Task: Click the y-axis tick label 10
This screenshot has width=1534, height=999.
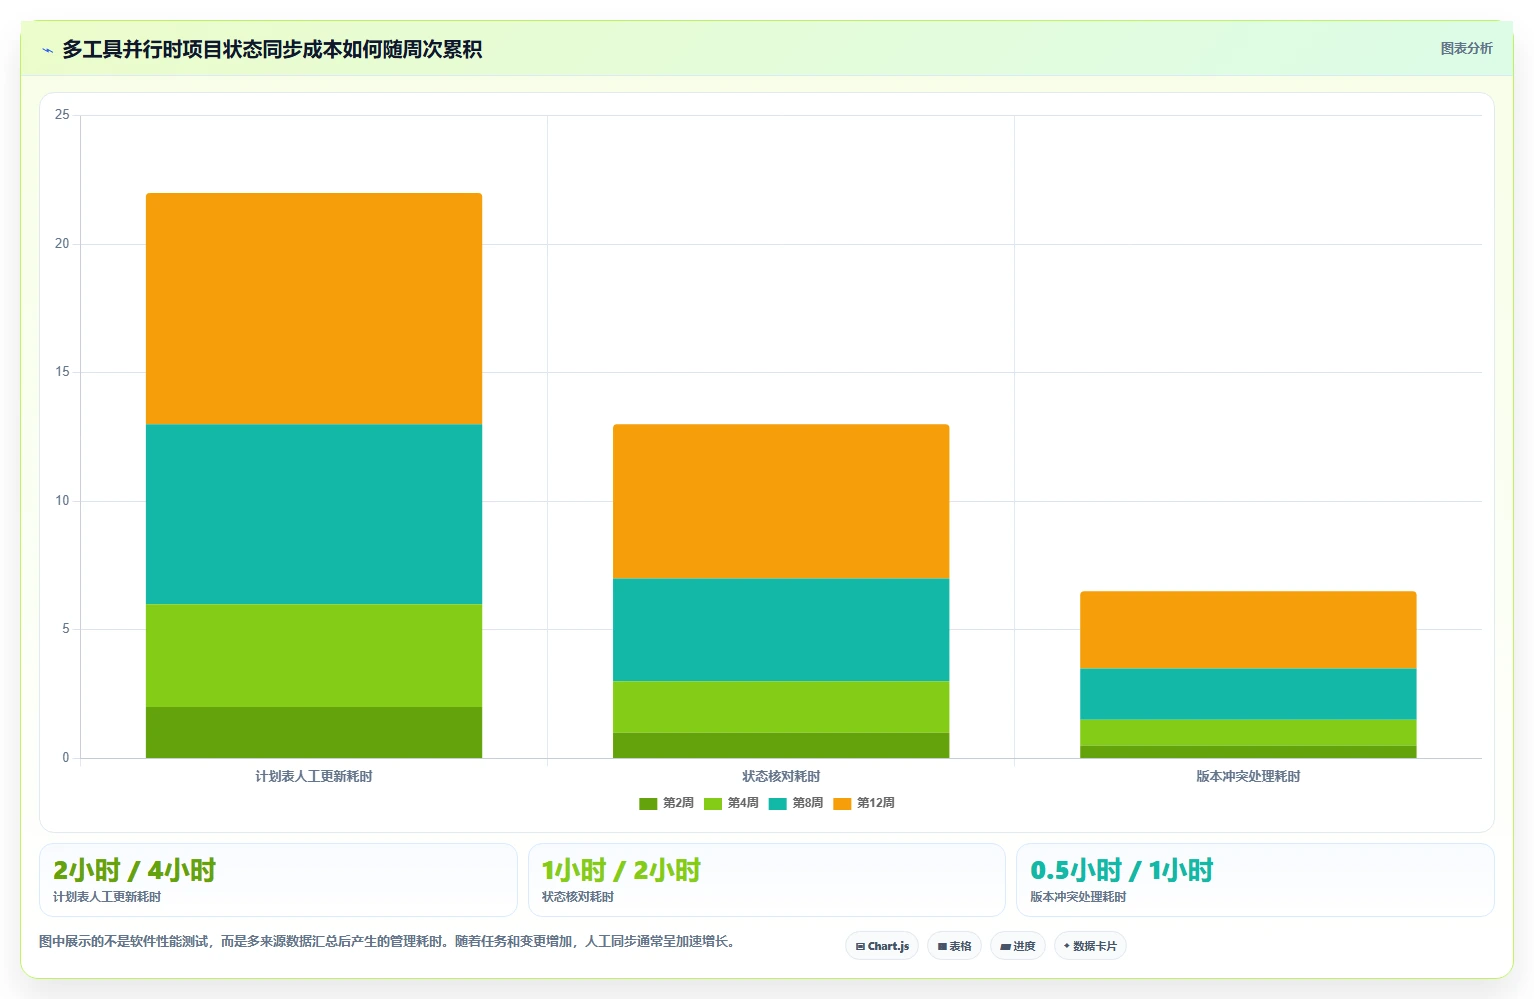Action: (62, 501)
